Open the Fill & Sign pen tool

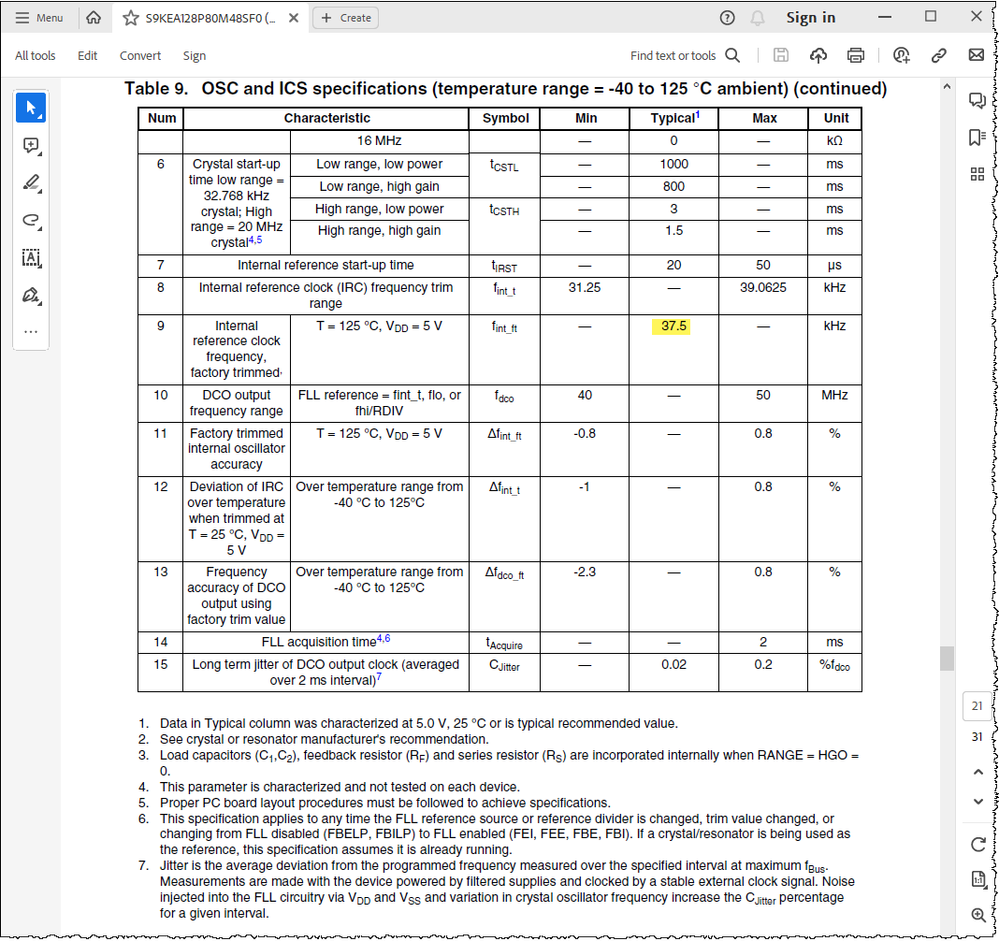coord(31,294)
